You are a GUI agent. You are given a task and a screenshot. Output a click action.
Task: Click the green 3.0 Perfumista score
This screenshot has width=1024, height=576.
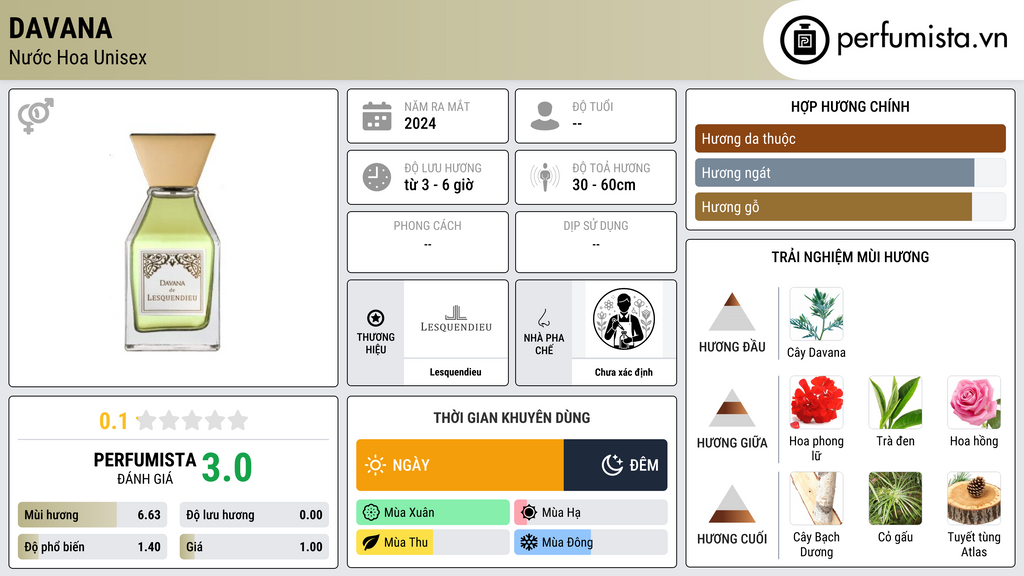[227, 468]
